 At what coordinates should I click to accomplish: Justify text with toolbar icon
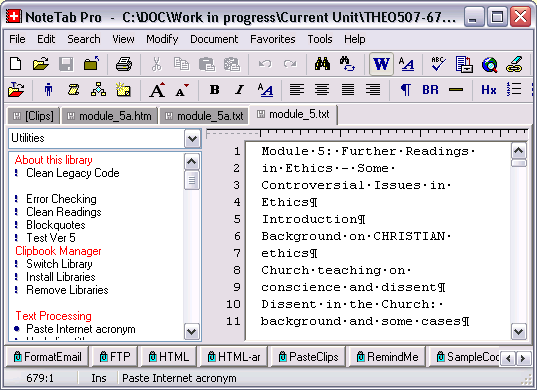coord(348,90)
